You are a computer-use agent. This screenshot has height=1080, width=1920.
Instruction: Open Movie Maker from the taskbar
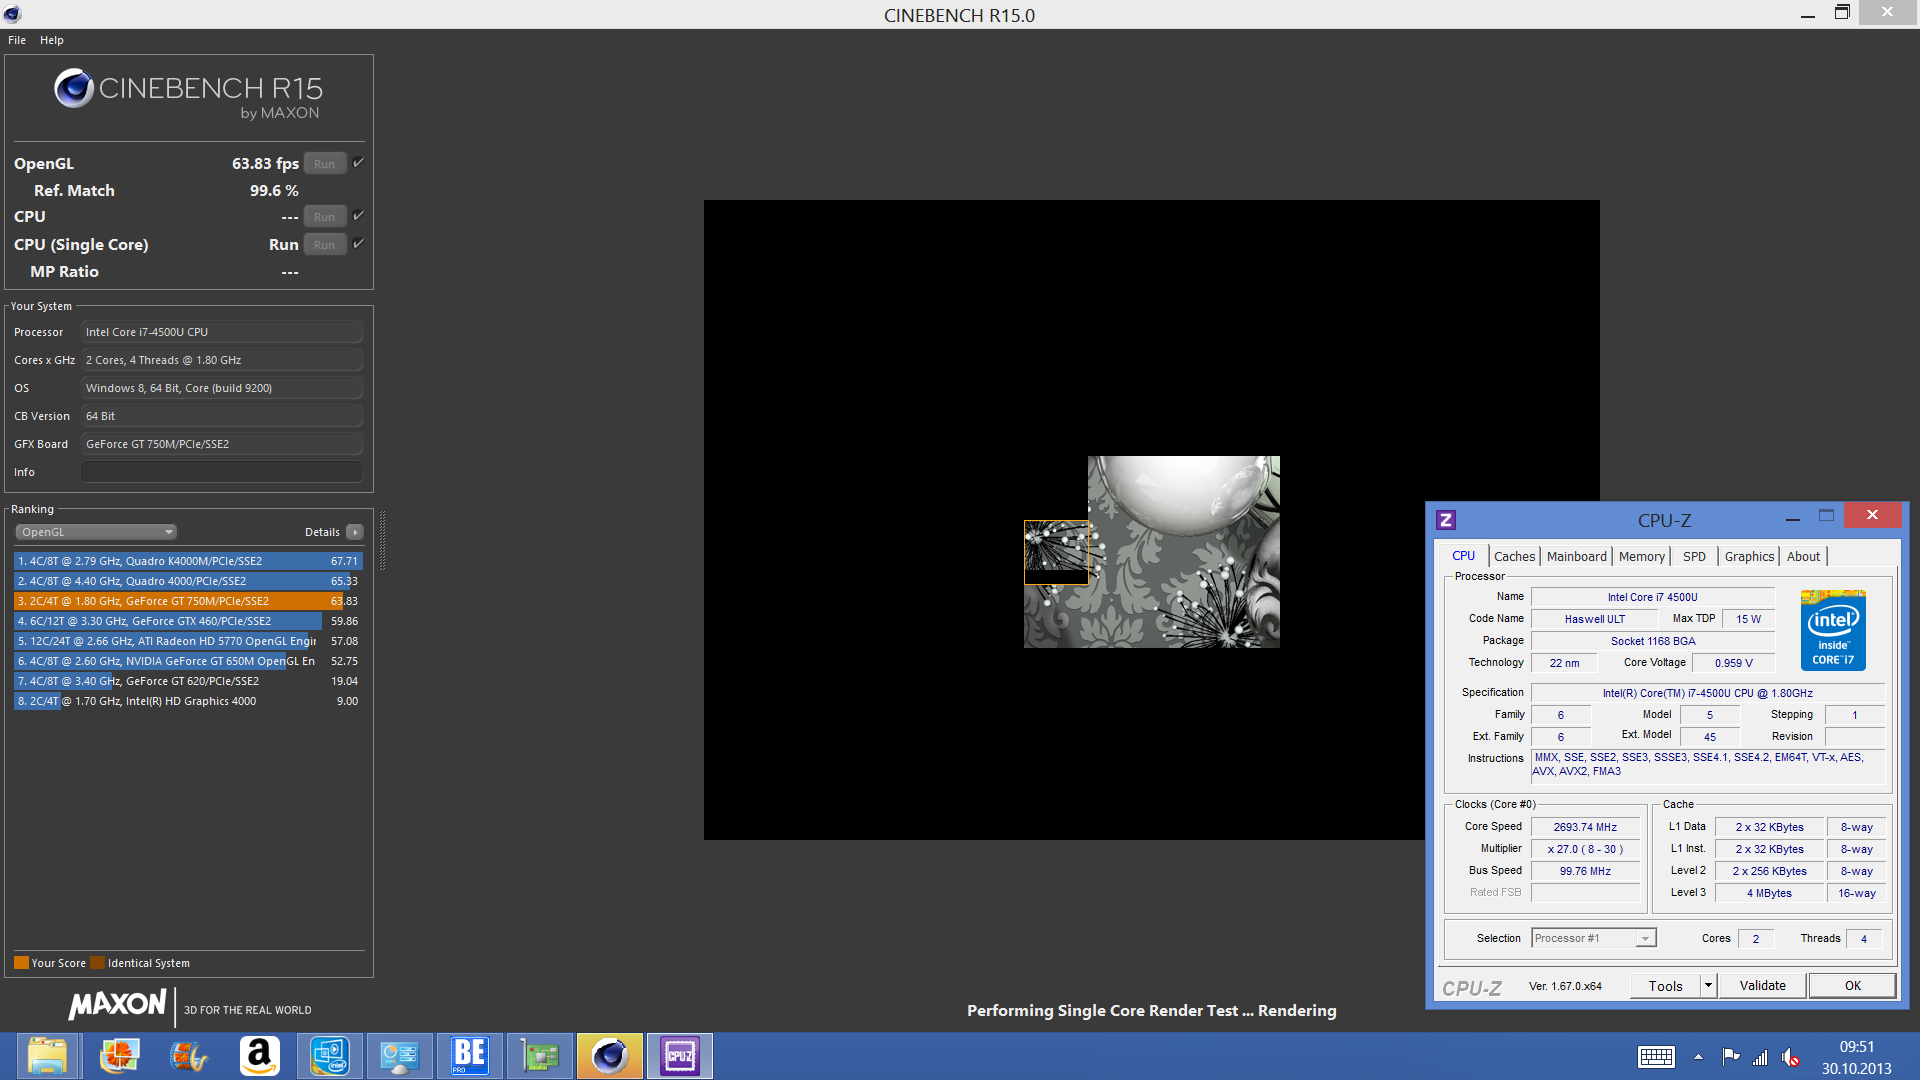[x=189, y=1056]
